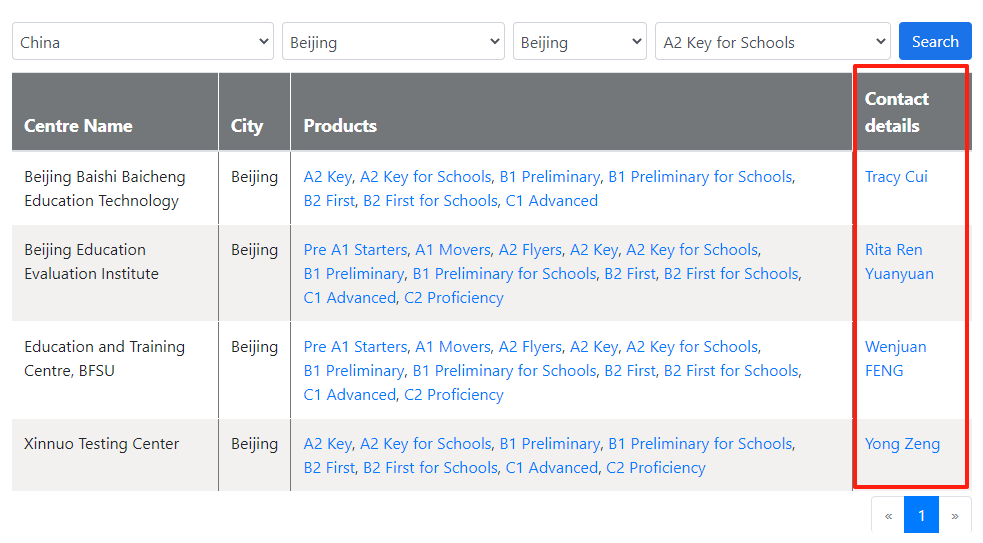This screenshot has width=983, height=543.
Task: Click A1 Movers in Beijing Education Evaluation row
Action: [453, 250]
